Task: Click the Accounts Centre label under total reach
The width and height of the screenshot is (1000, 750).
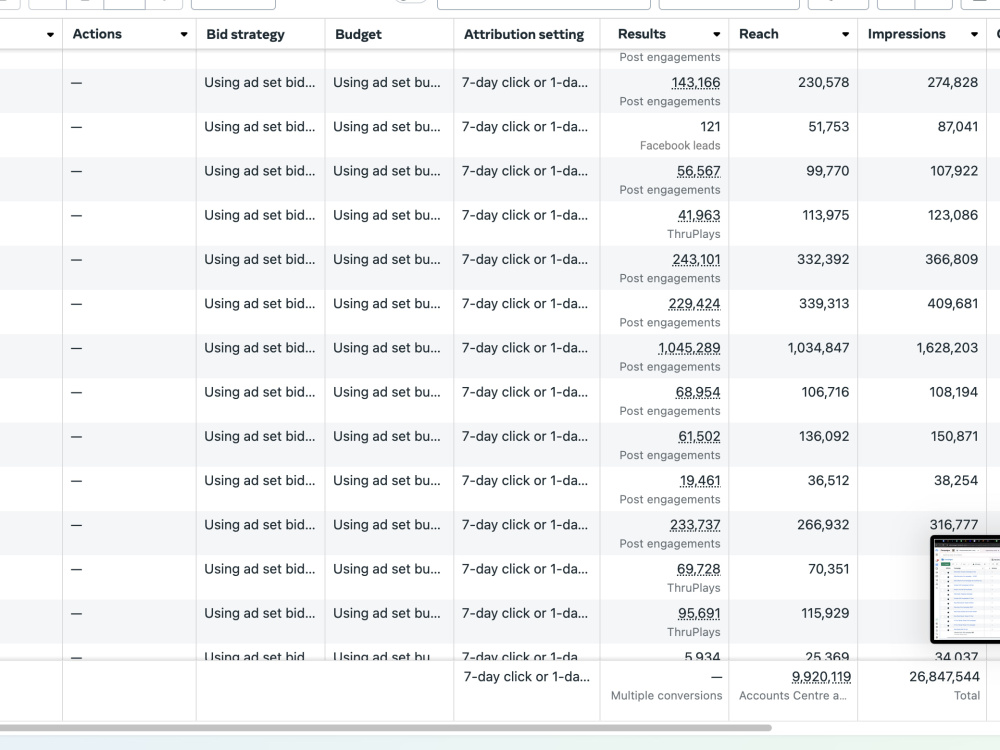Action: pyautogui.click(x=793, y=696)
